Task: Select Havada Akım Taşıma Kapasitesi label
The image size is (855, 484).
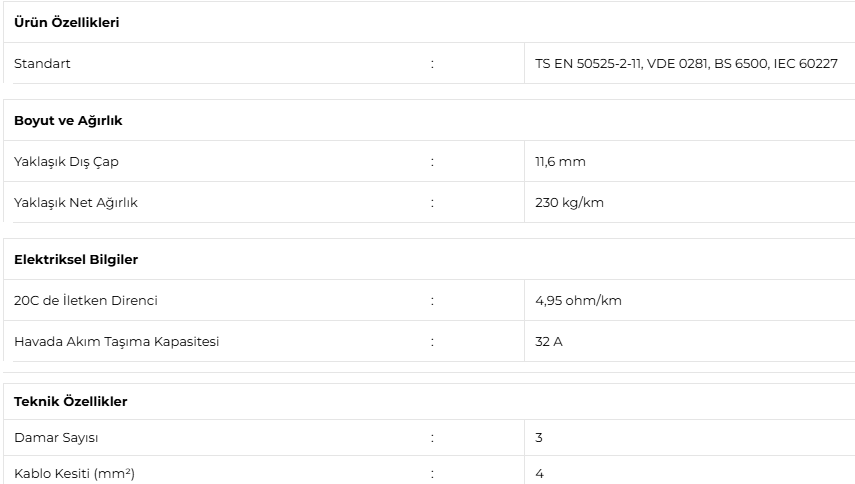Action: pos(116,342)
